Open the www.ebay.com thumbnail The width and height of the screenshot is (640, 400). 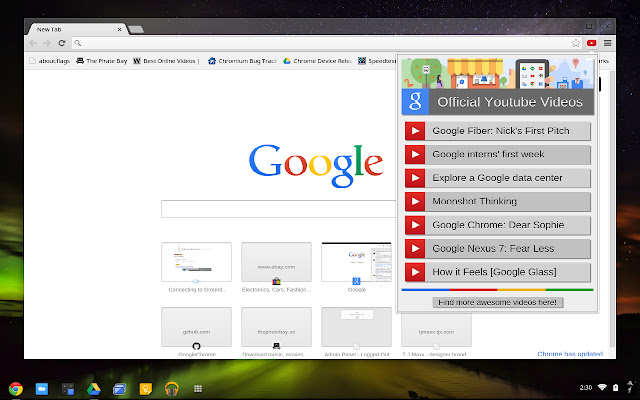[x=276, y=262]
